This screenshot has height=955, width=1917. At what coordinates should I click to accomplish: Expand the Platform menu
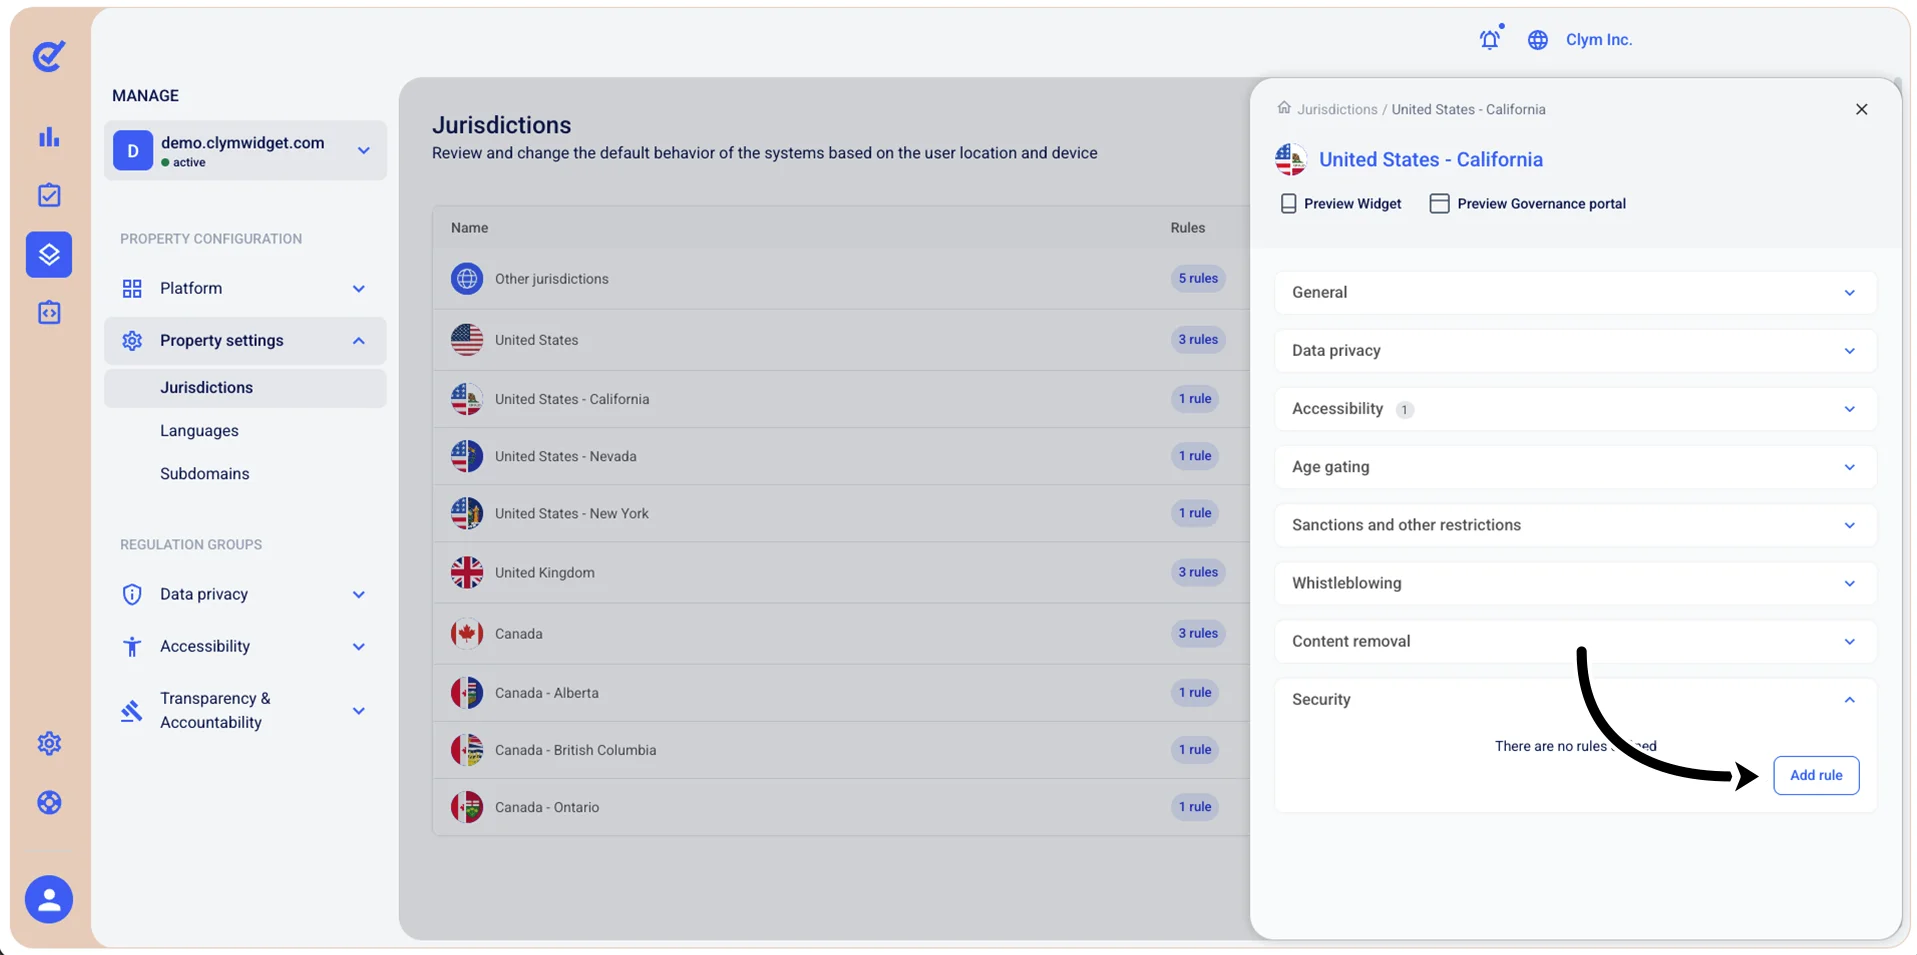[x=245, y=288]
